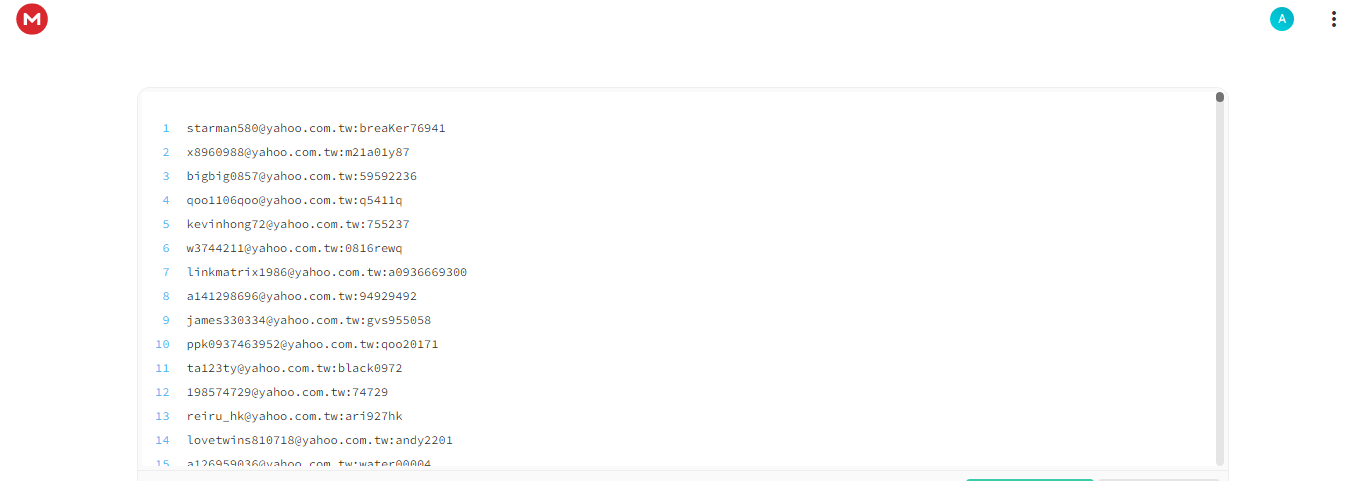Select line number 14 in the gutter

click(163, 440)
